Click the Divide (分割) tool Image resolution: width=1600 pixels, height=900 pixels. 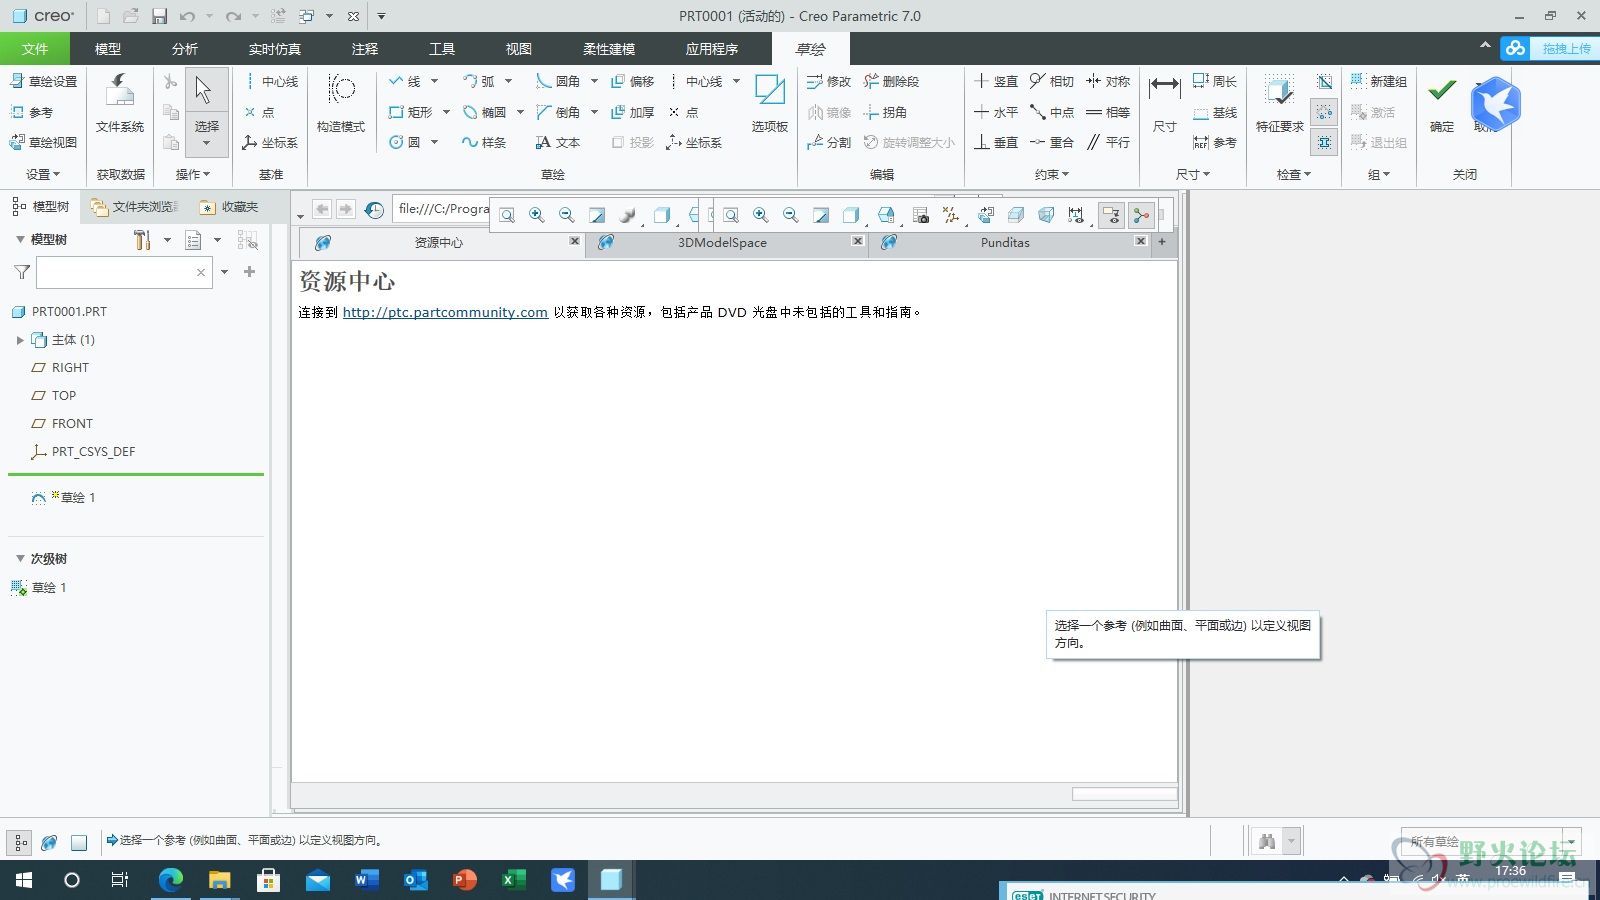(x=829, y=142)
